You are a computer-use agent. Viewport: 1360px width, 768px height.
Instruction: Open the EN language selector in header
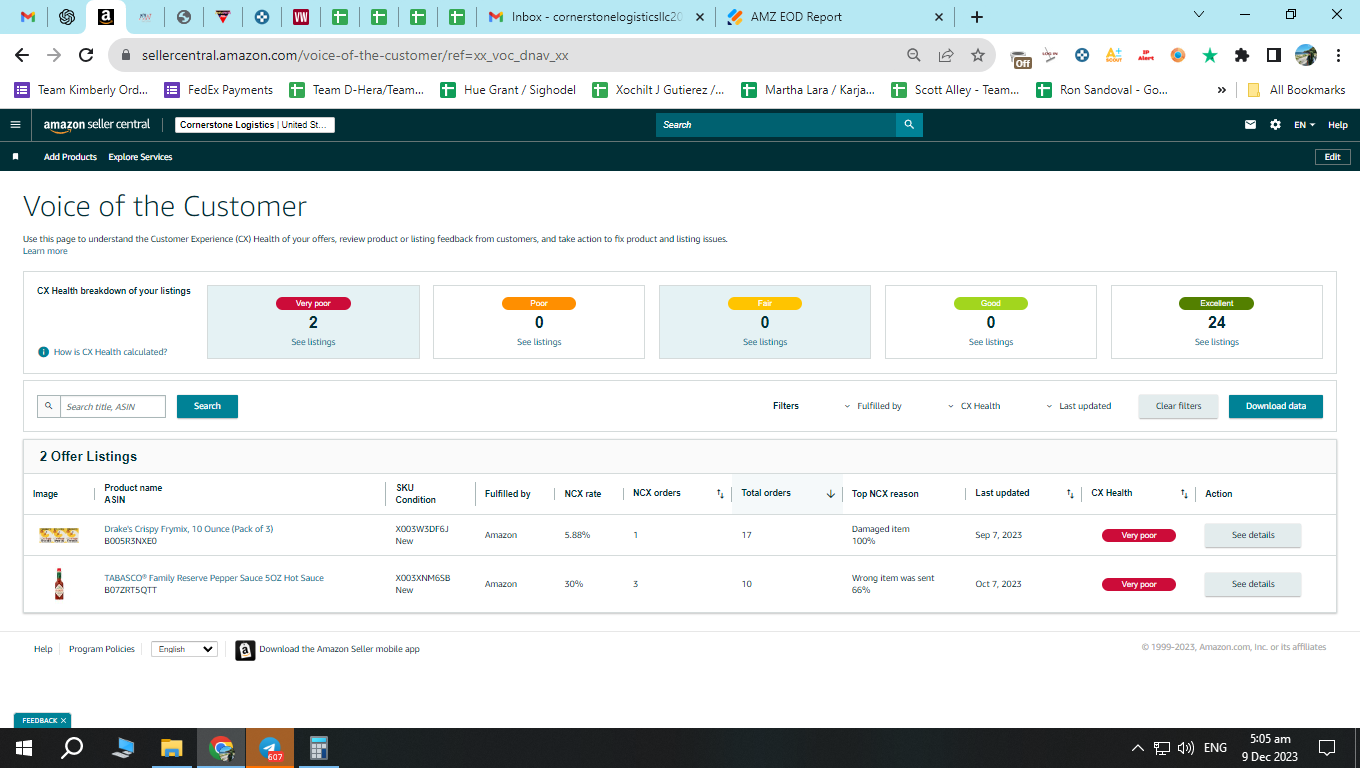1305,125
